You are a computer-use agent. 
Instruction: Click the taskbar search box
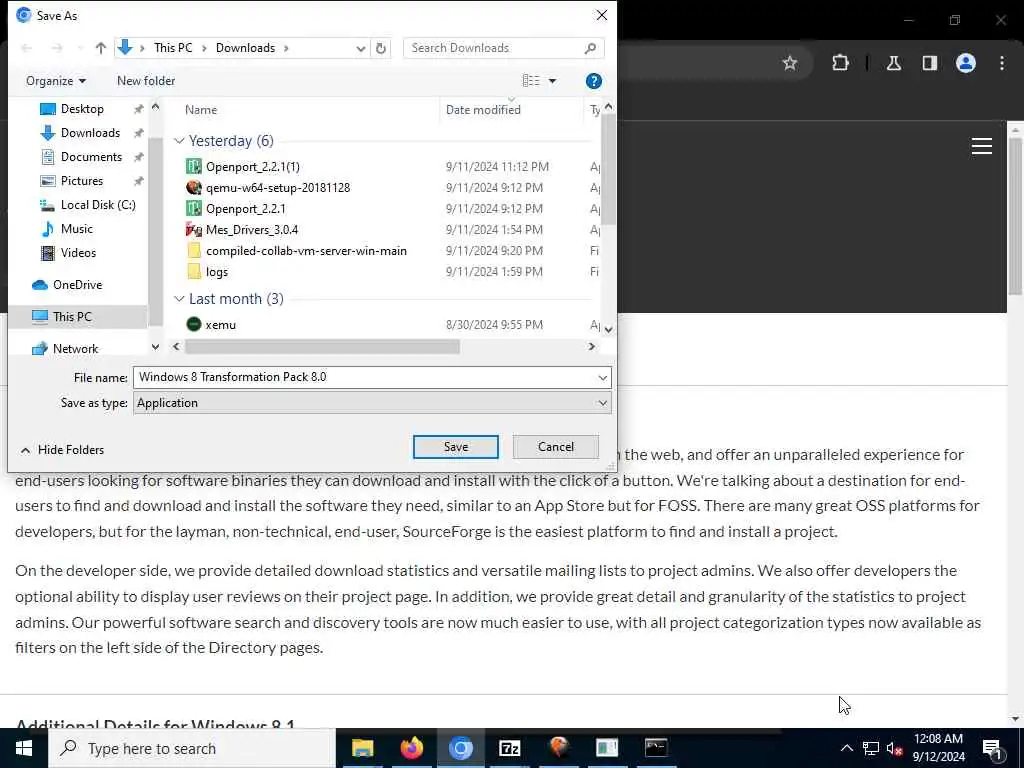tap(192, 748)
